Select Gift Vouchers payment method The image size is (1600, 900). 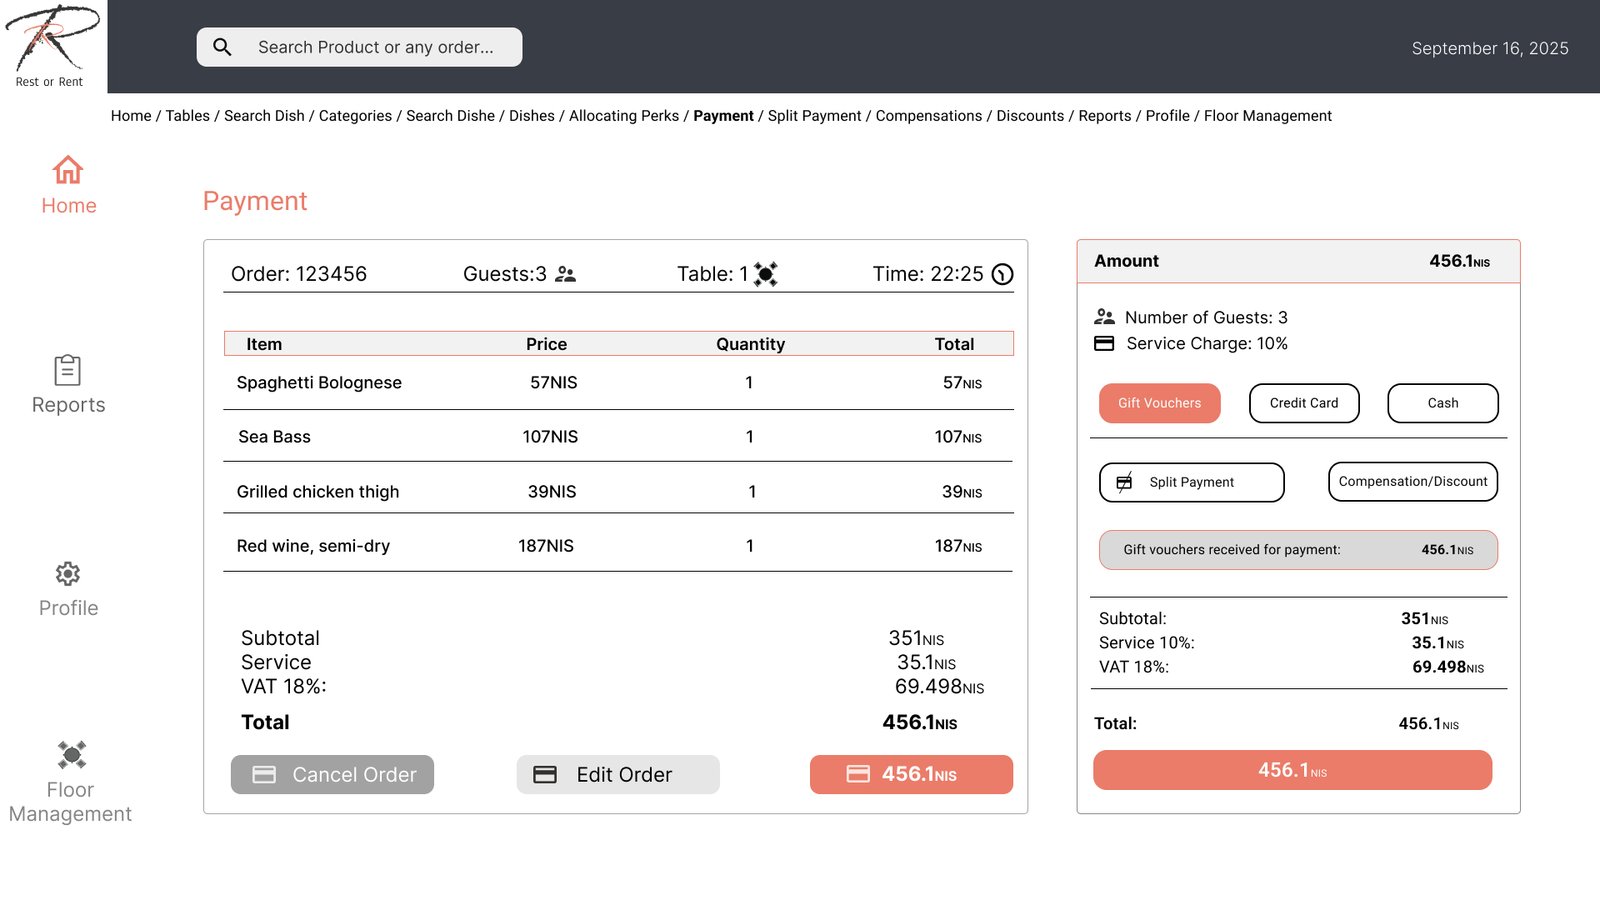(x=1159, y=403)
